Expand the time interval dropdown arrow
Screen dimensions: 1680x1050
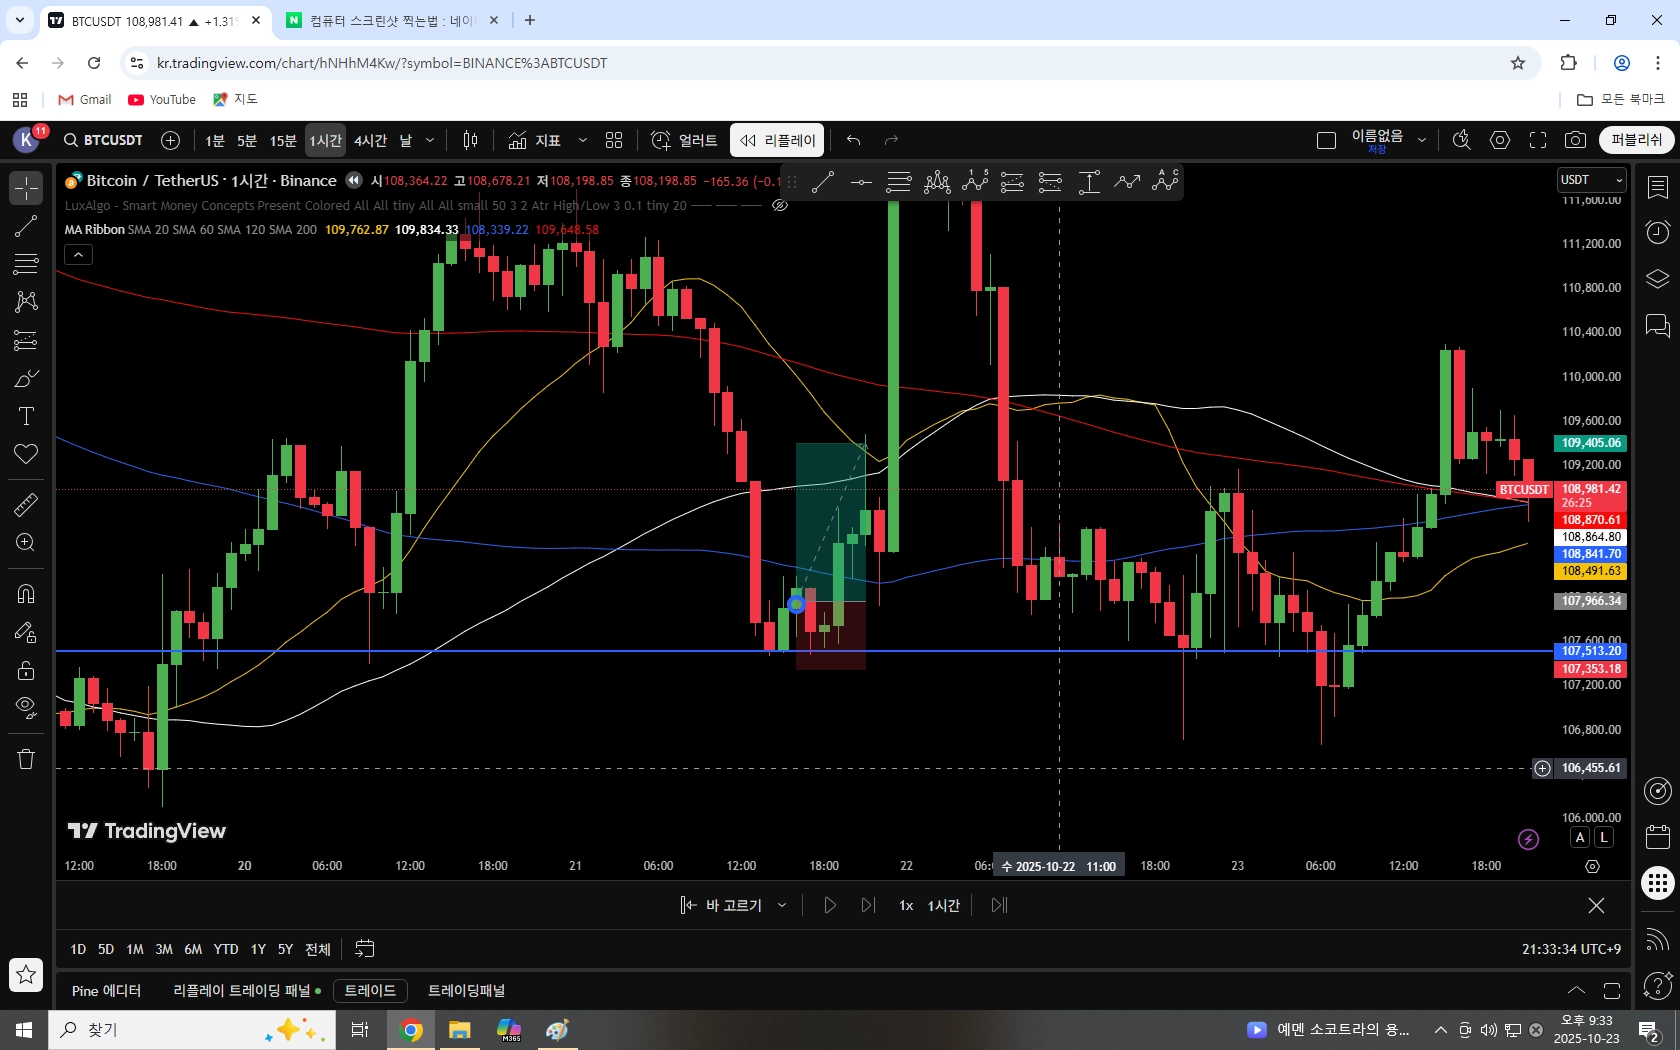(430, 141)
